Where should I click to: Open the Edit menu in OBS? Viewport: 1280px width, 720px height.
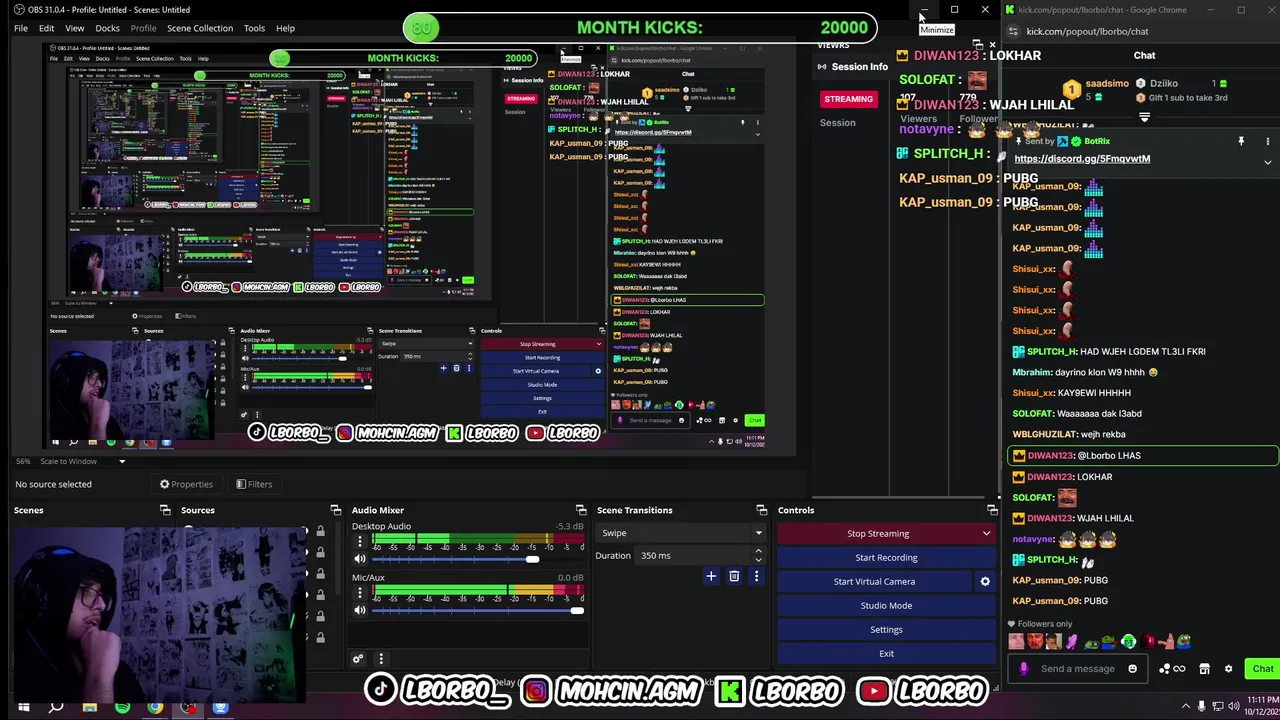(46, 28)
